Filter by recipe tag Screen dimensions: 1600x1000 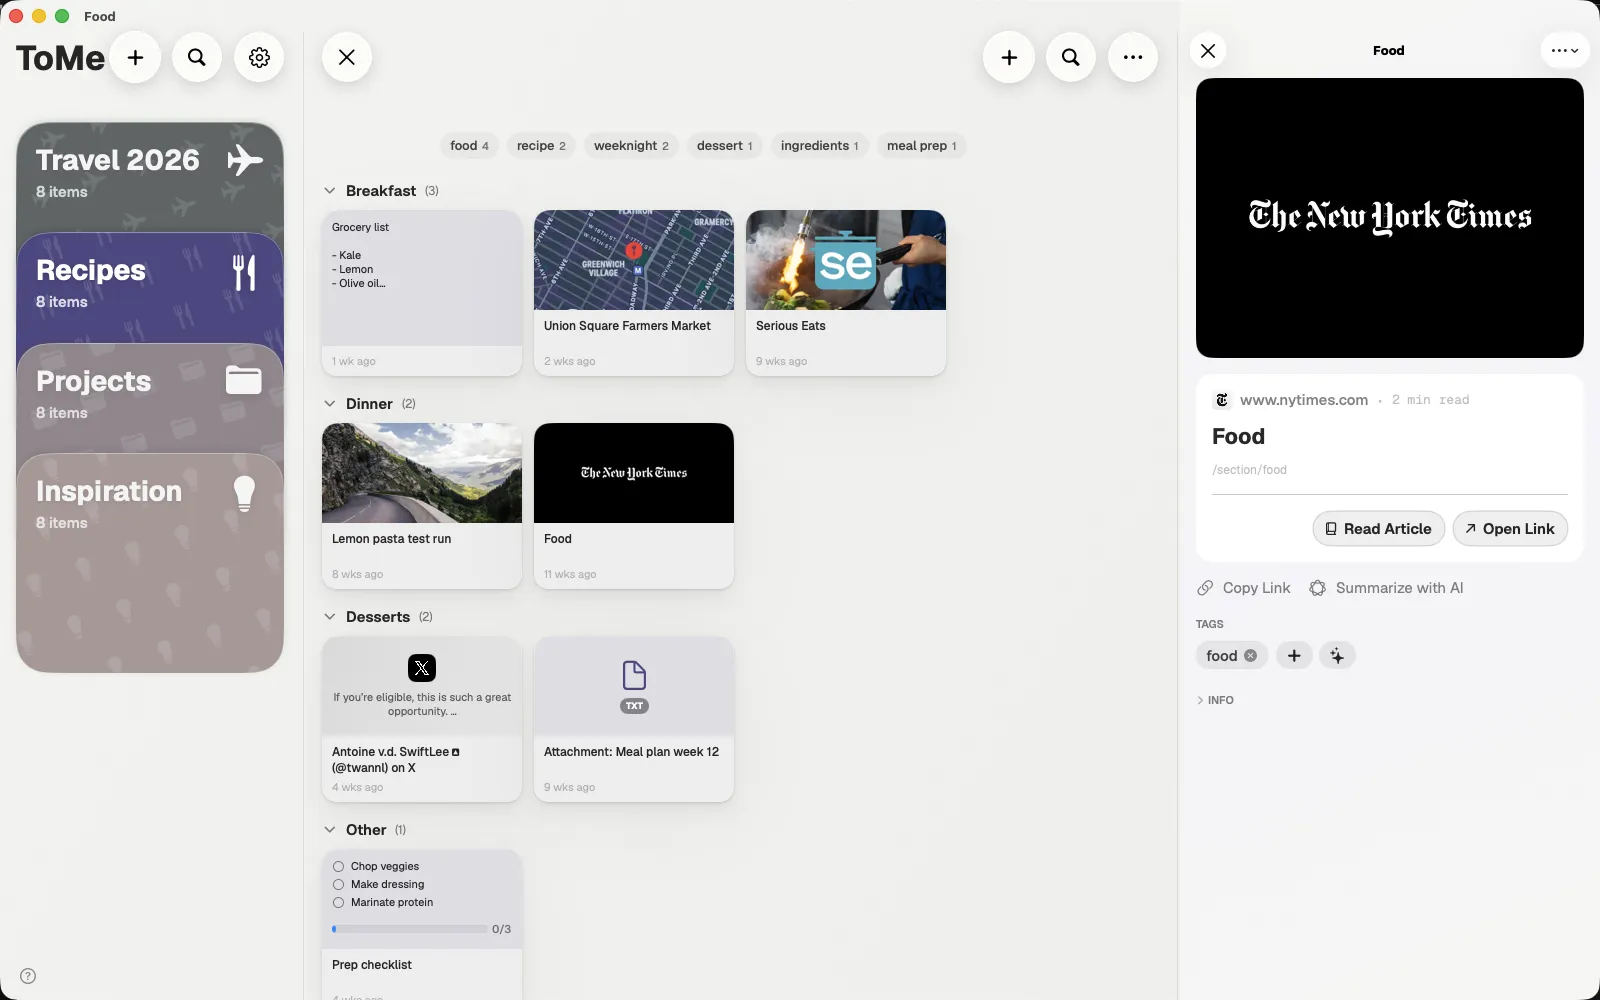[541, 146]
